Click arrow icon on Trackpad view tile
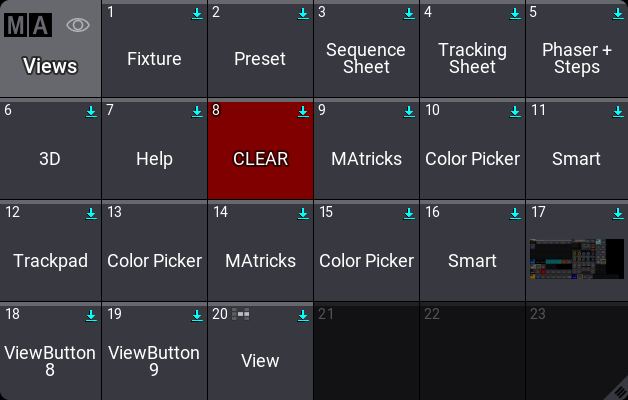This screenshot has width=628, height=400. [91, 213]
